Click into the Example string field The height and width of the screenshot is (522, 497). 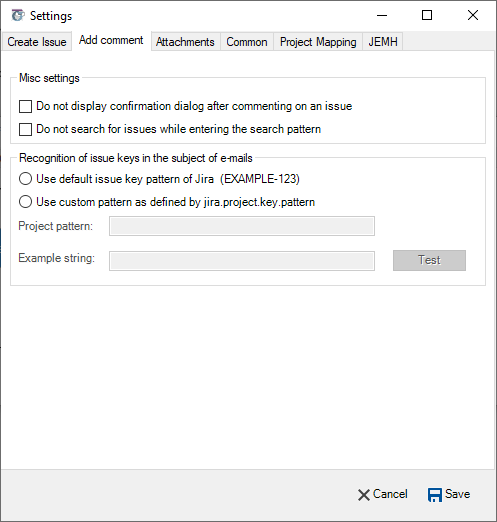coord(242,261)
